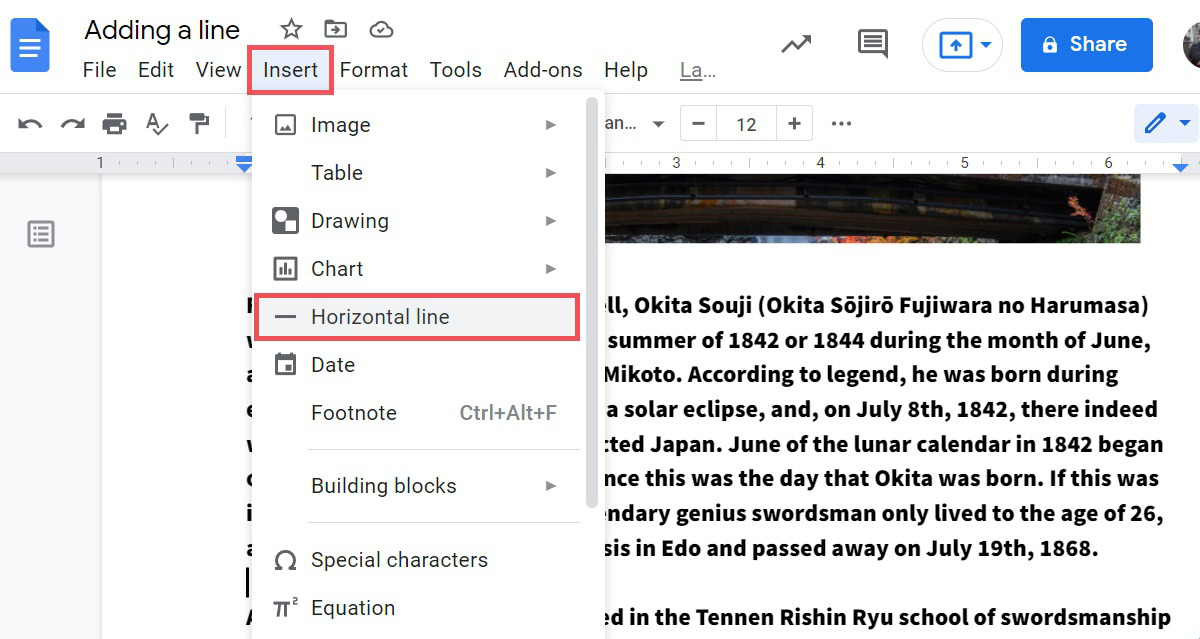The height and width of the screenshot is (639, 1200).
Task: Click the undo arrow icon
Action: 30,124
